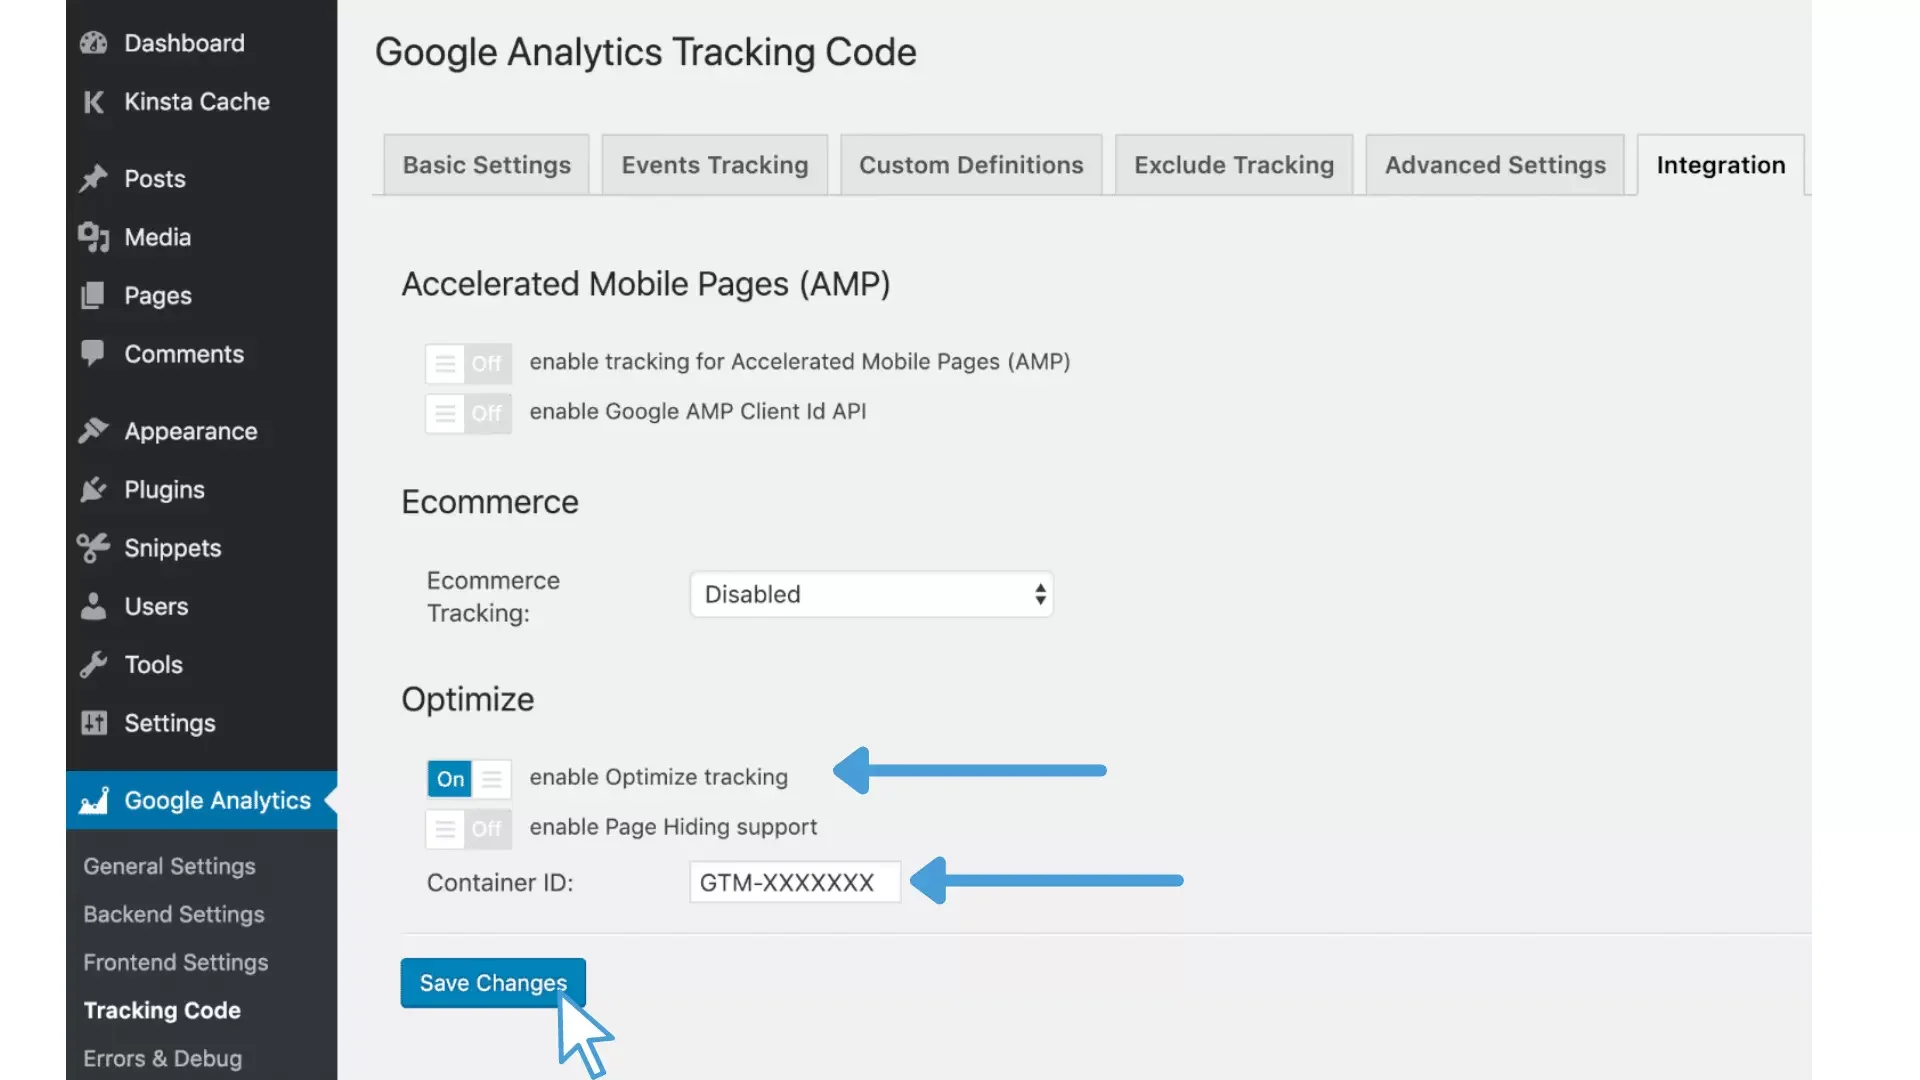The image size is (1920, 1080).
Task: Switch to Basic Settings tab
Action: pyautogui.click(x=486, y=165)
